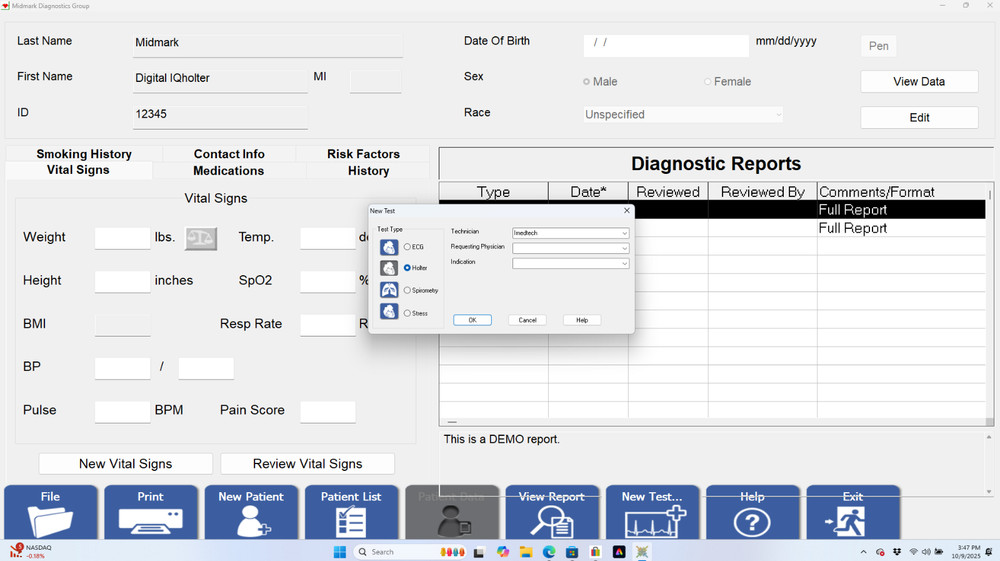Click OK in the New Test dialog
This screenshot has height=561, width=1000.
[x=473, y=320]
